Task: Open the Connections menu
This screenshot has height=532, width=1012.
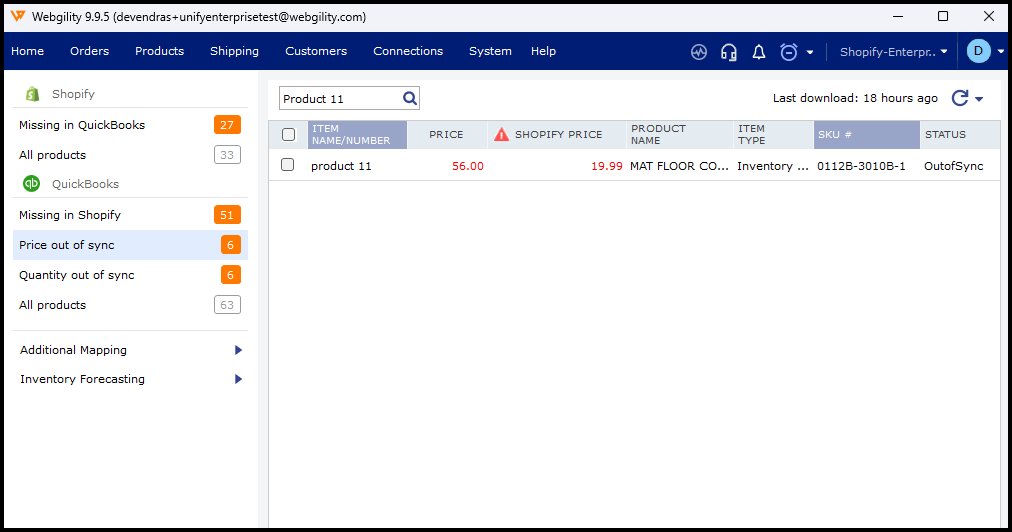Action: pos(408,51)
